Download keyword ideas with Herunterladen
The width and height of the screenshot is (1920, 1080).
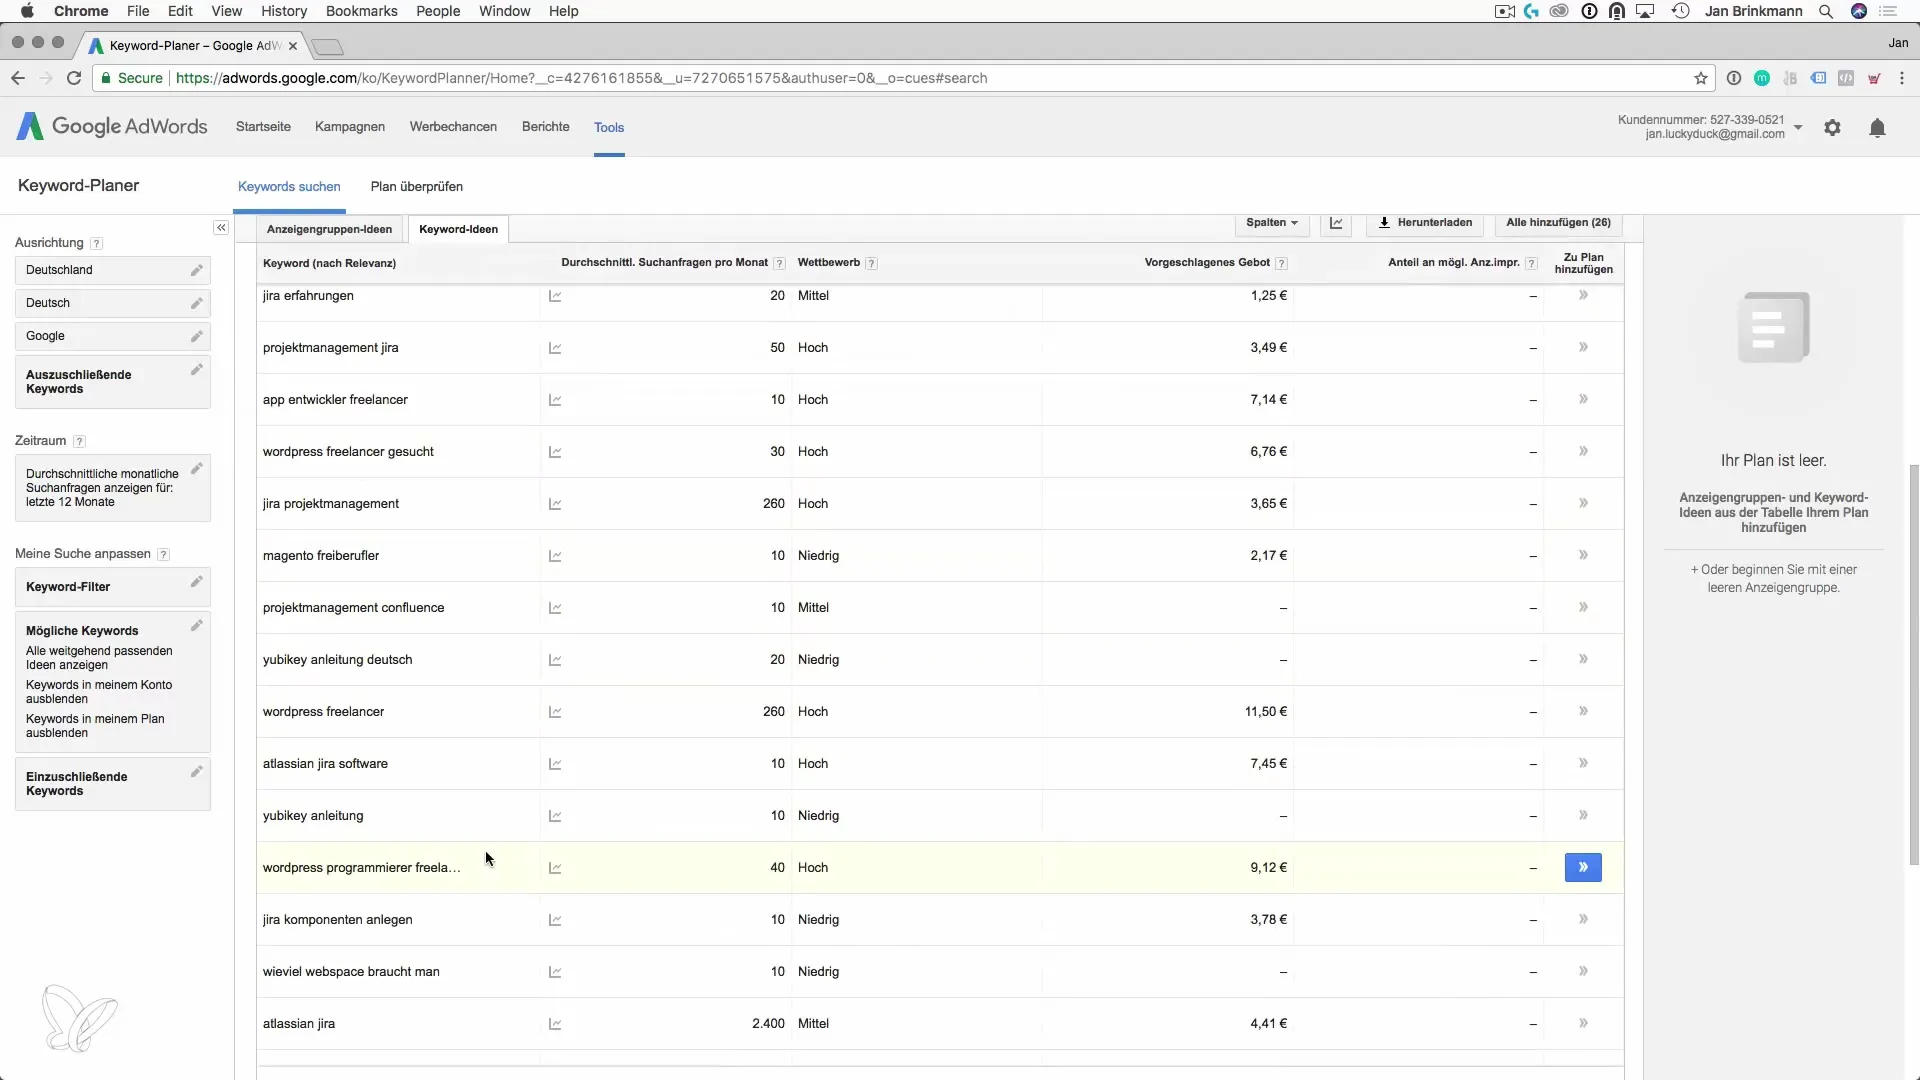coord(1425,223)
